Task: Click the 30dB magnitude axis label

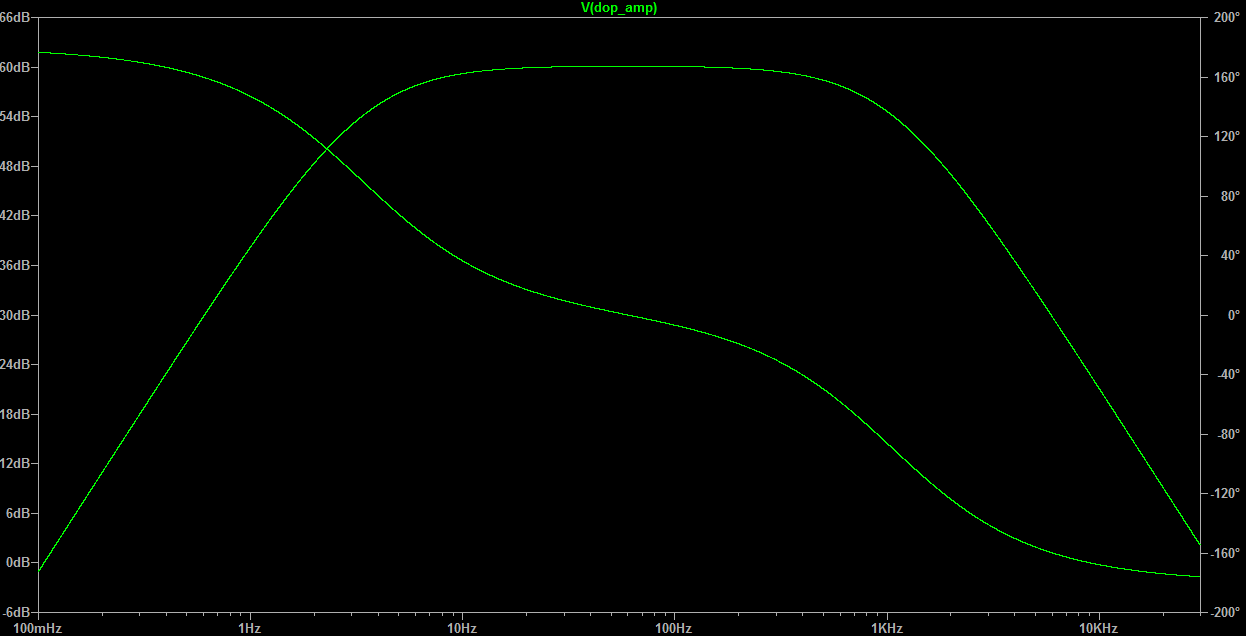Action: pos(15,315)
